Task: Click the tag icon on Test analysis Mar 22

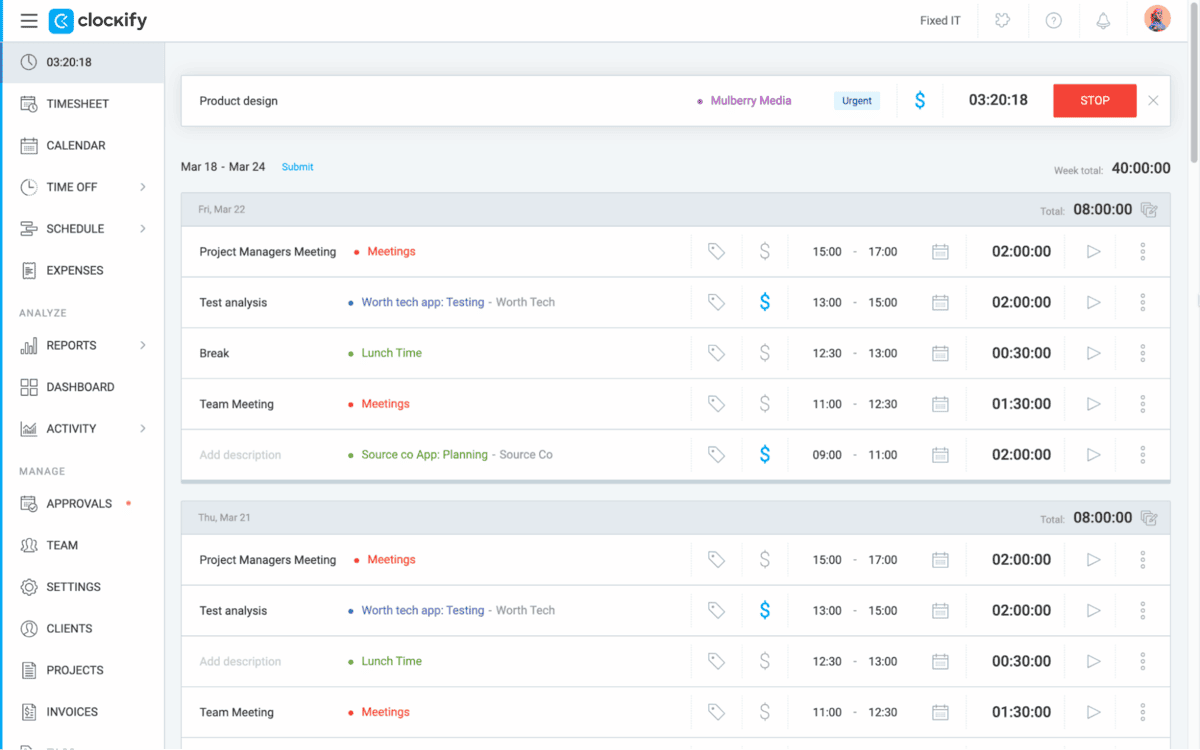Action: click(x=716, y=302)
